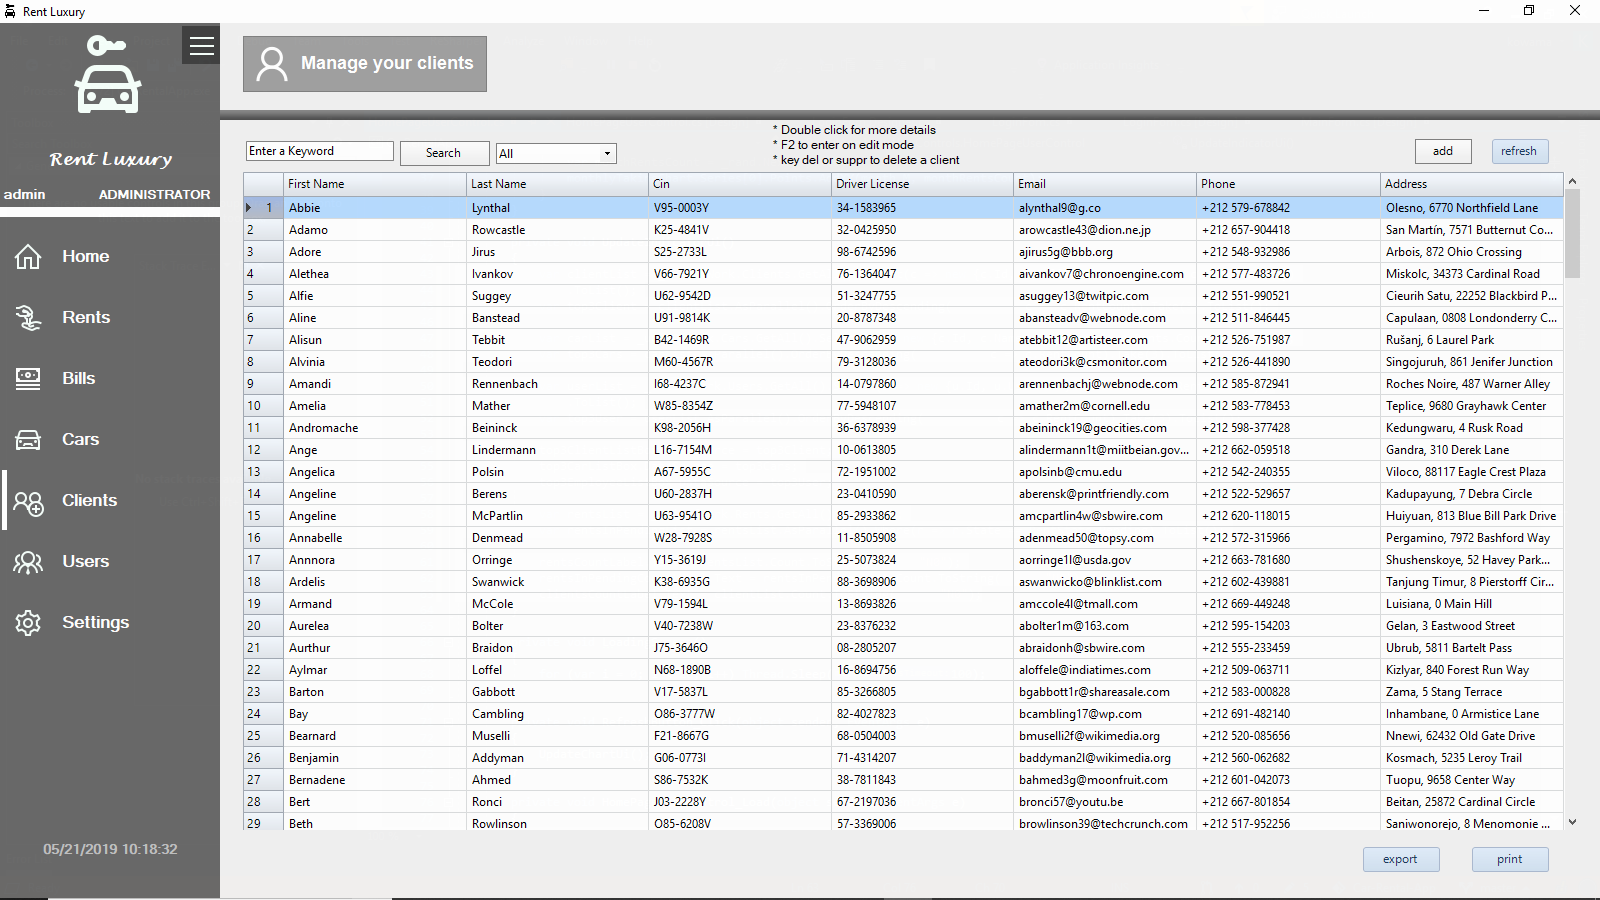The image size is (1600, 900).
Task: Click the Clients people-plus icon
Action: [x=28, y=502]
